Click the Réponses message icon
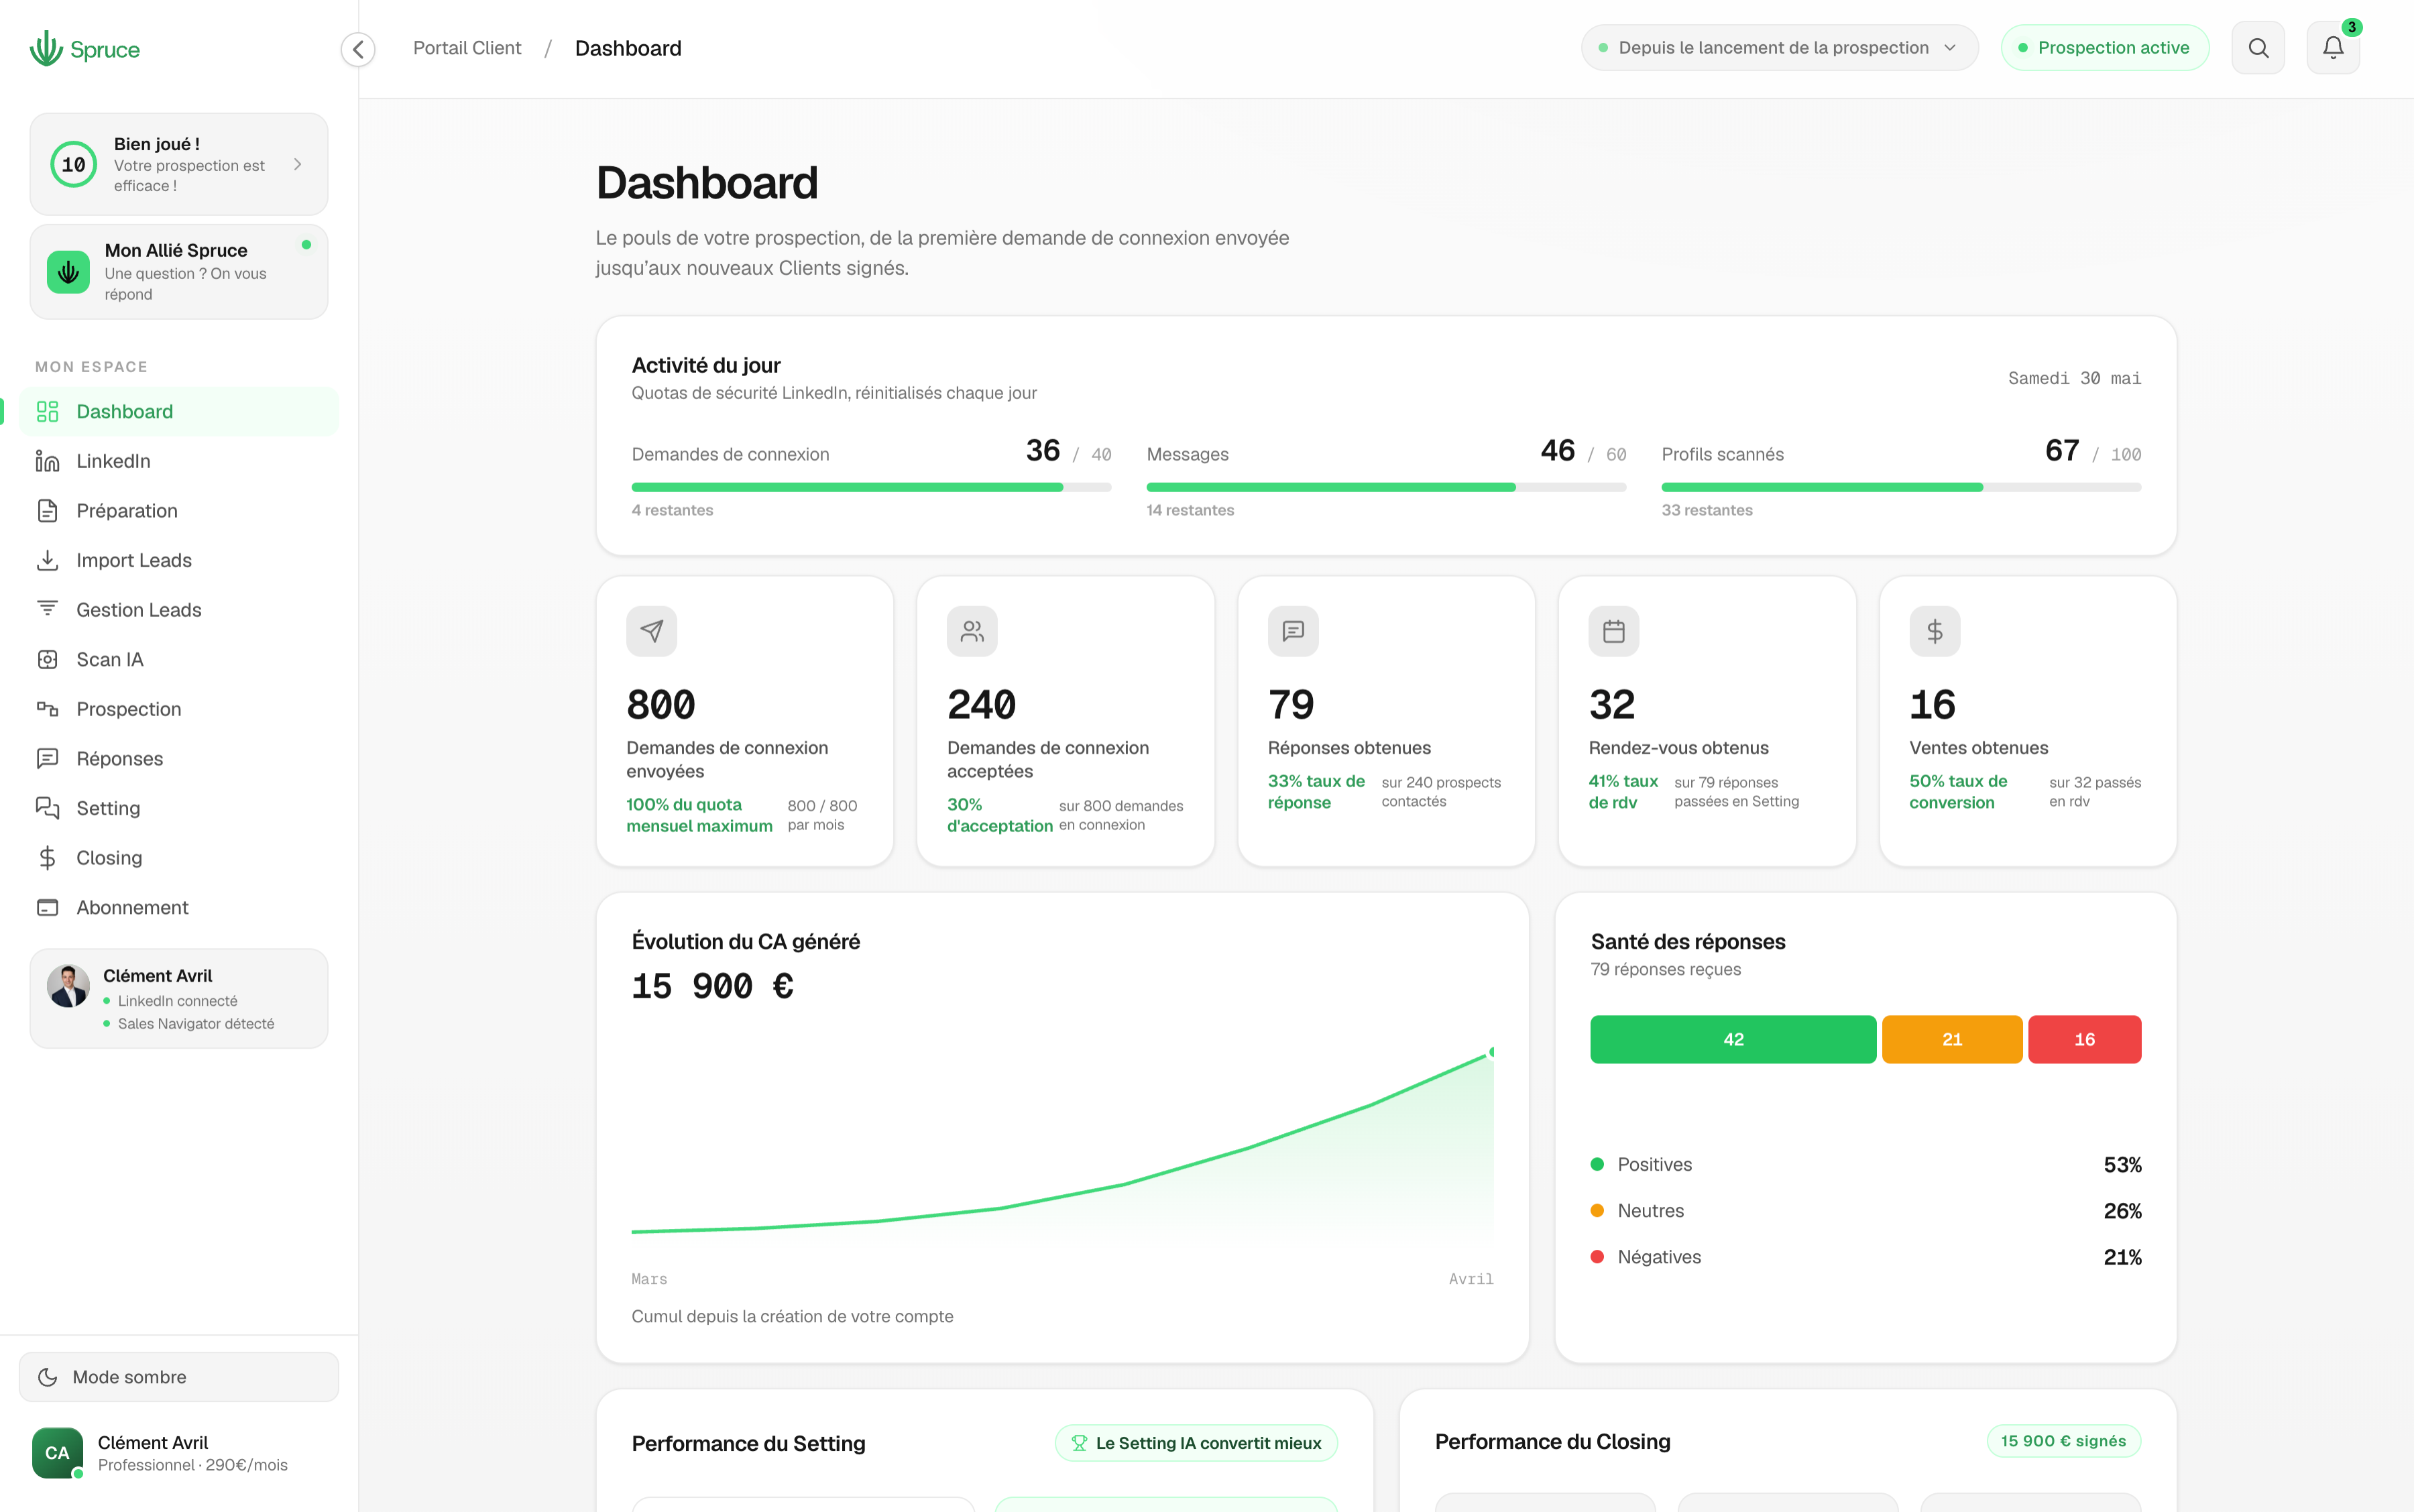This screenshot has width=2414, height=1512. 47,758
